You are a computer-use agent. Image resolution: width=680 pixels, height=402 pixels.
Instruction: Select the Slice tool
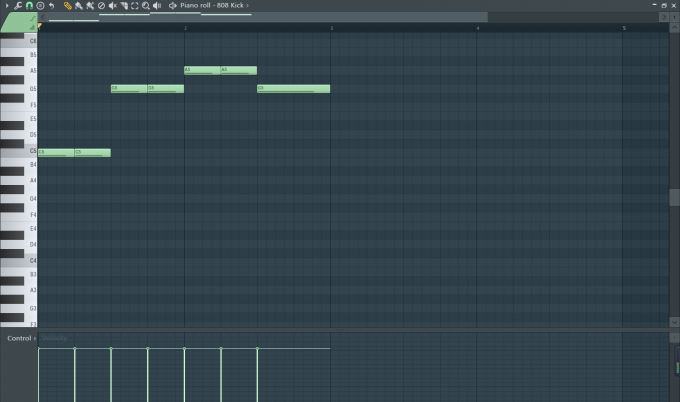[124, 5]
